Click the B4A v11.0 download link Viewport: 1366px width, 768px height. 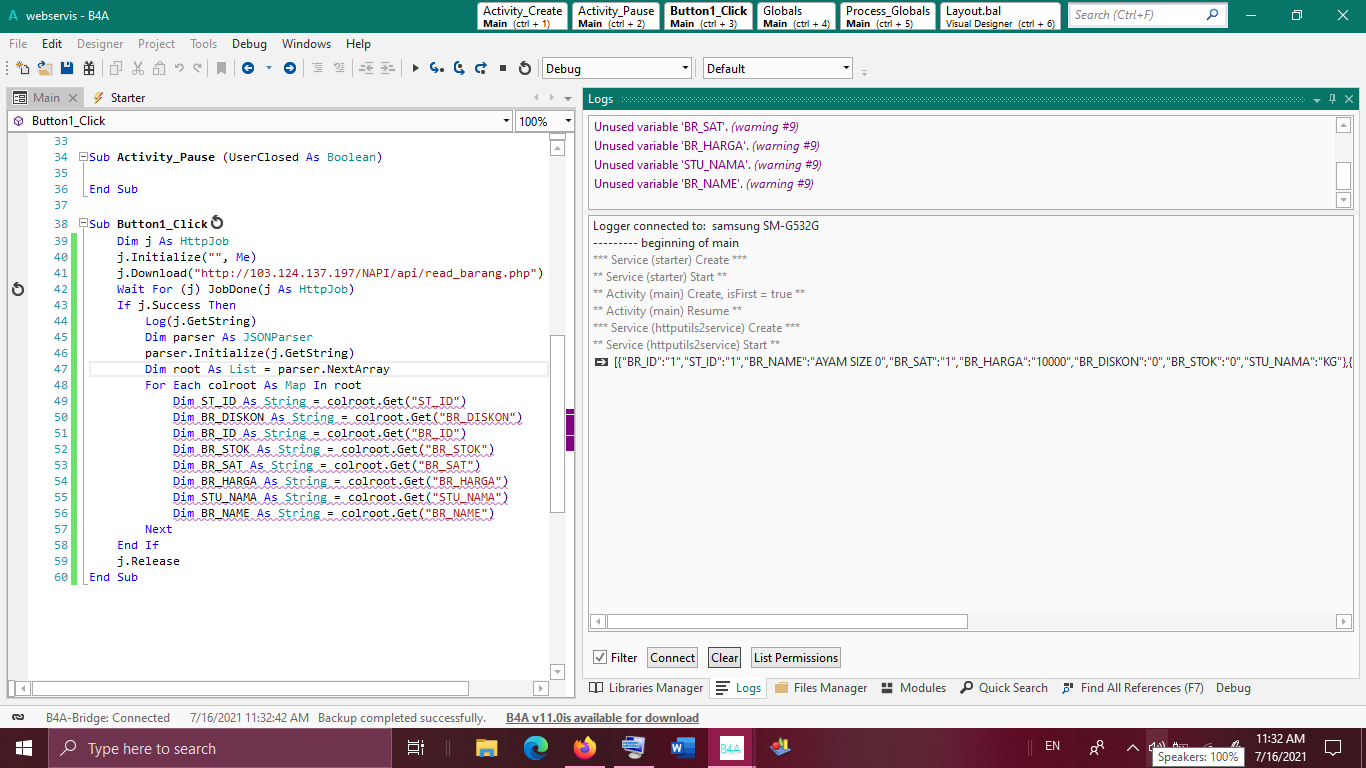602,718
